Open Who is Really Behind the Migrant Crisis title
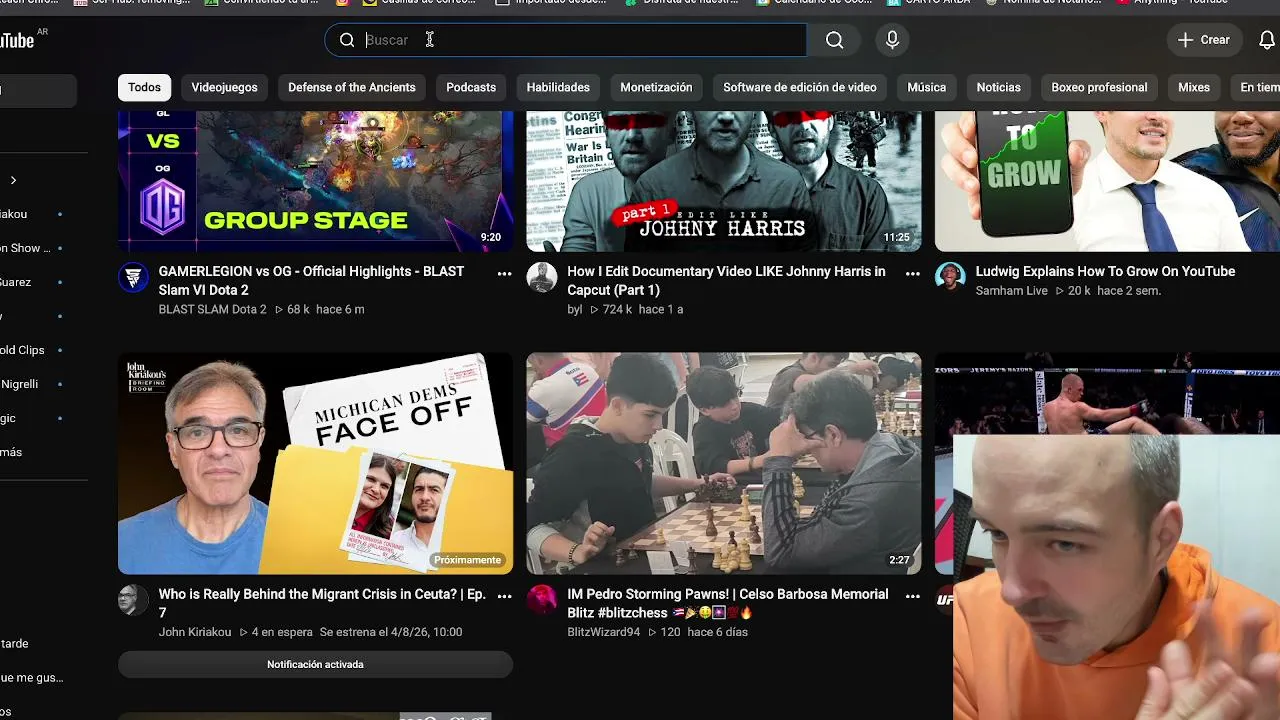1280x720 pixels. tap(322, 603)
